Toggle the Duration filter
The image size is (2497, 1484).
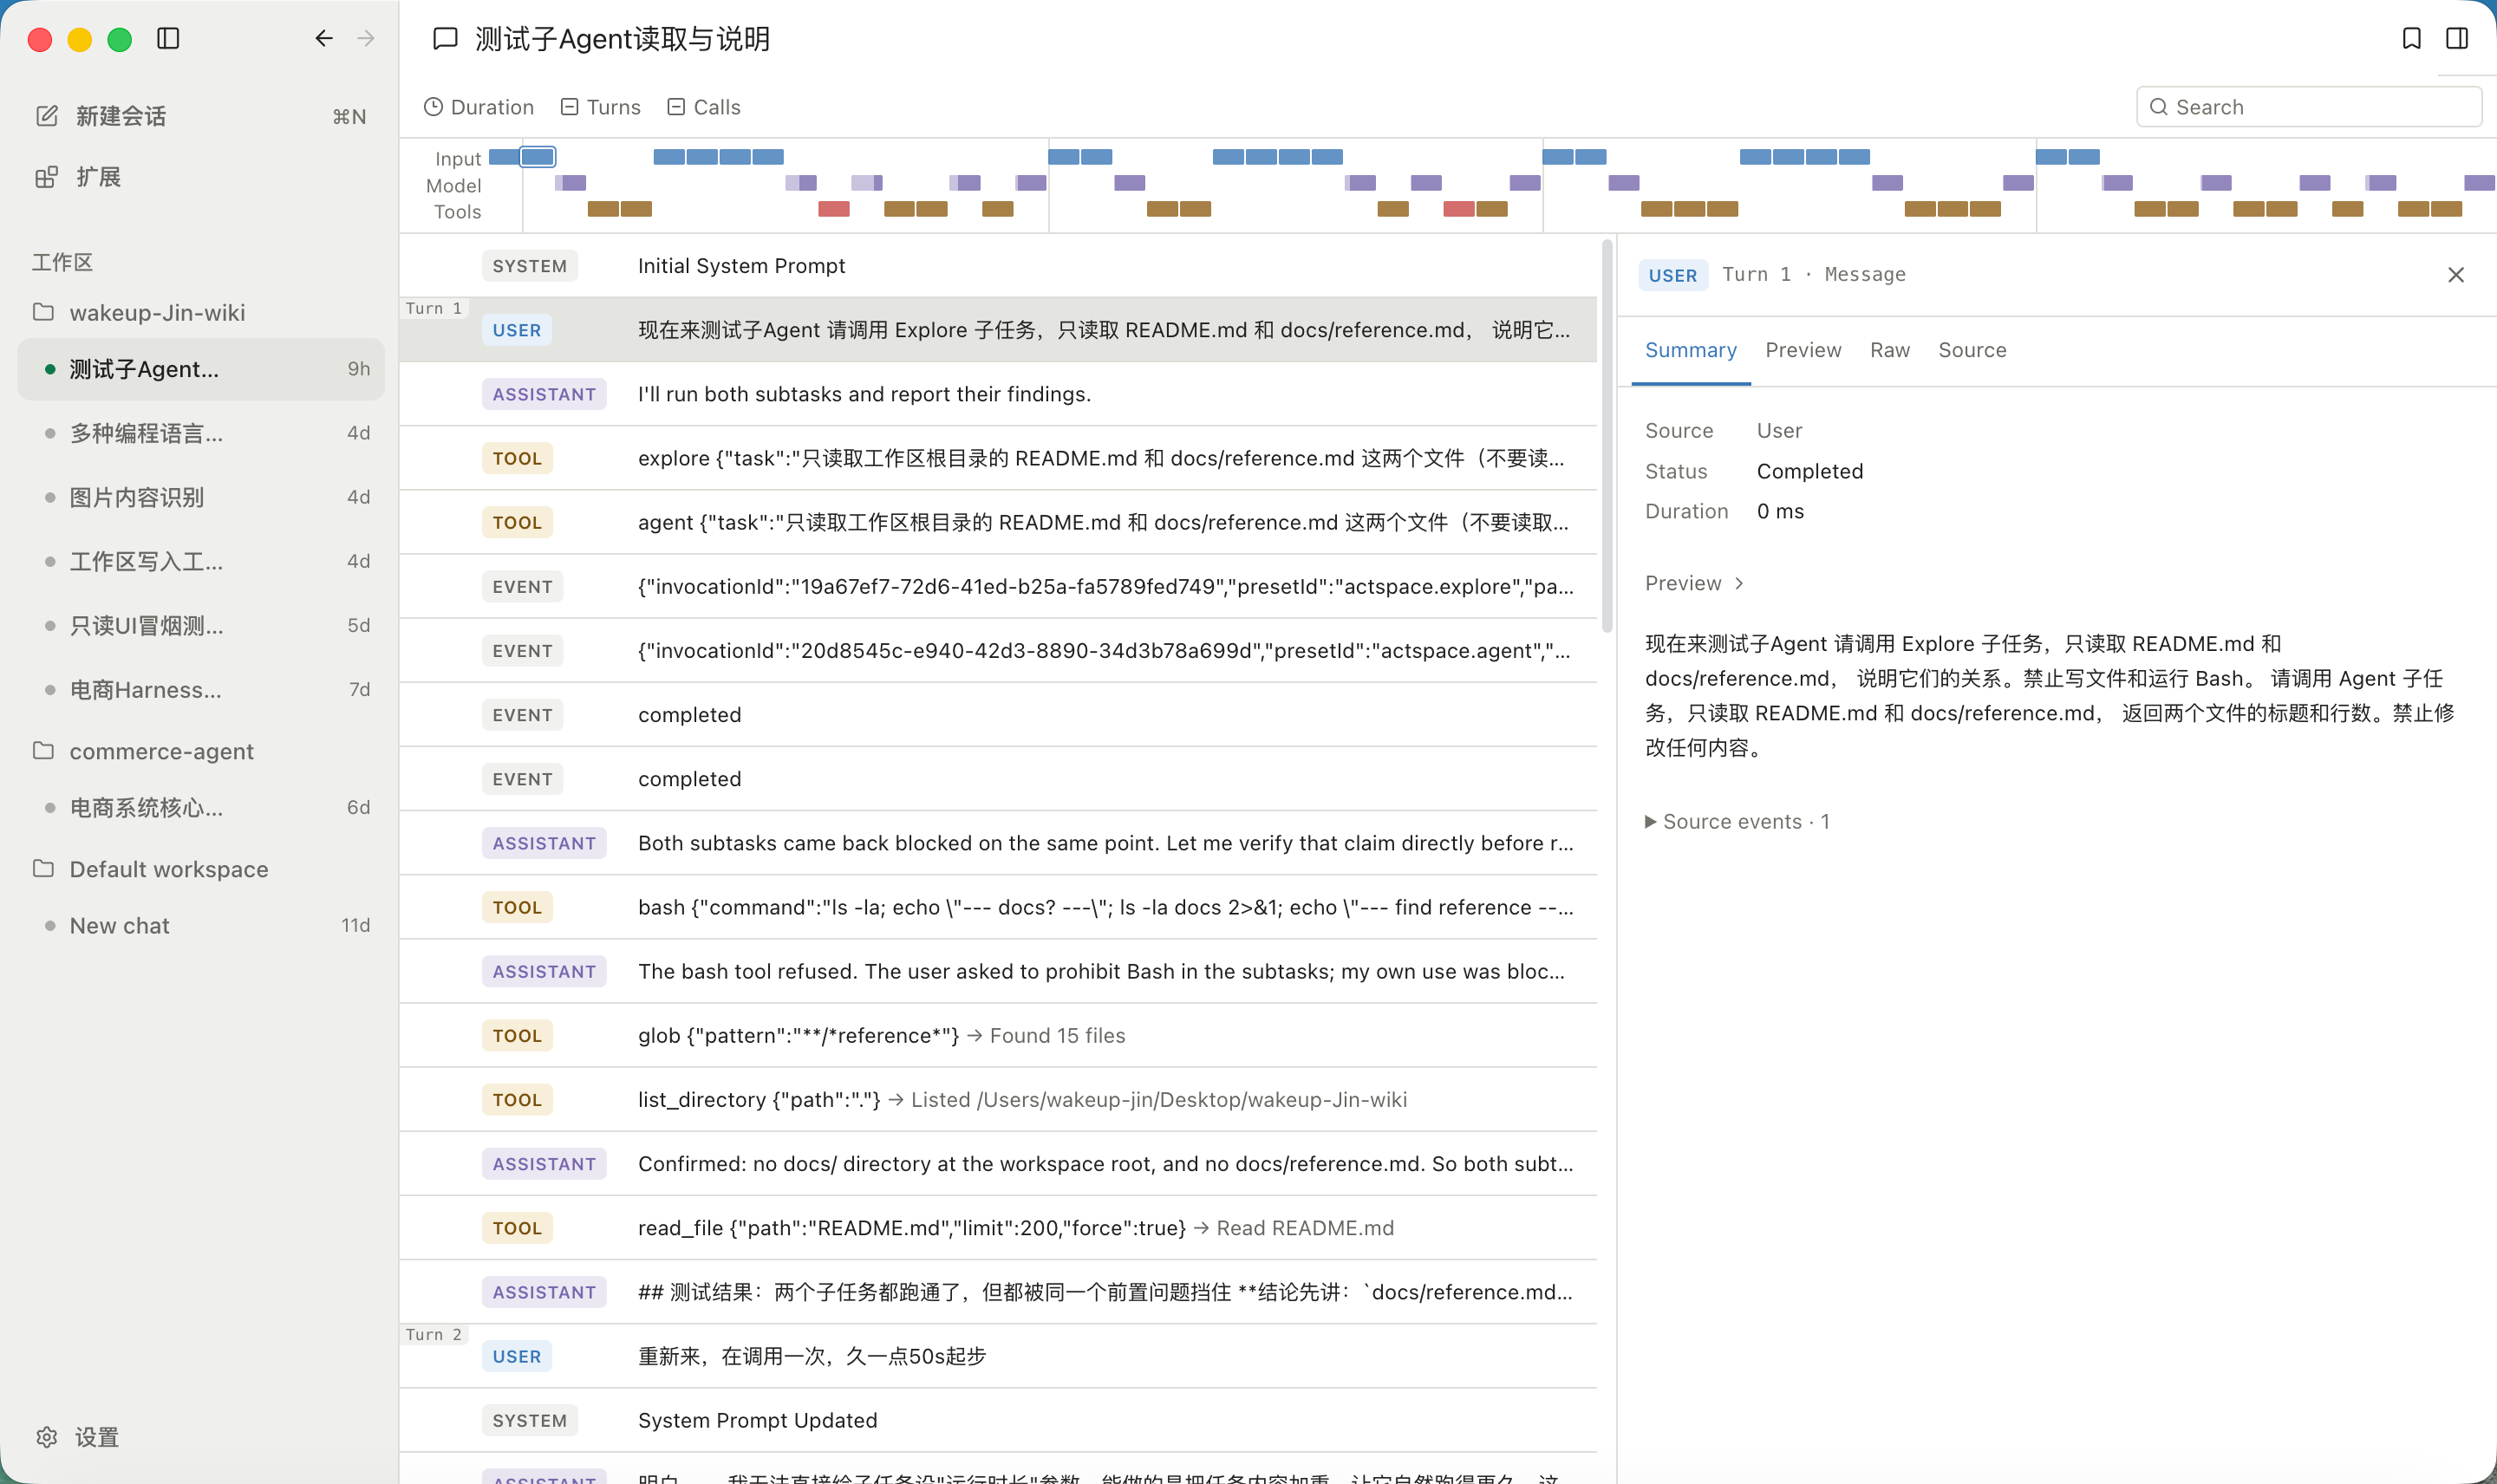click(x=478, y=107)
